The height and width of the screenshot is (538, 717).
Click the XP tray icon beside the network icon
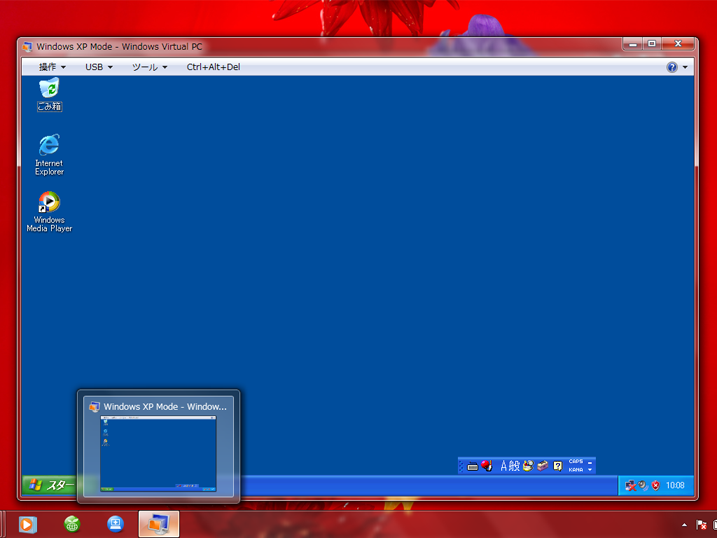click(x=644, y=485)
